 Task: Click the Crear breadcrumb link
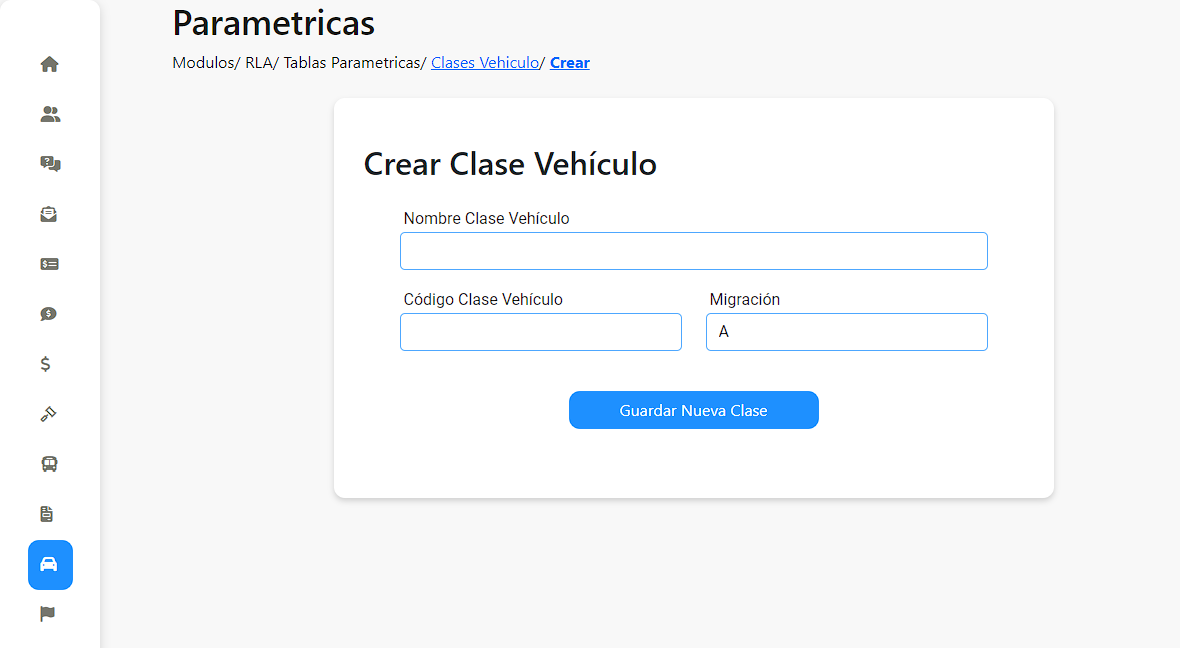point(570,62)
